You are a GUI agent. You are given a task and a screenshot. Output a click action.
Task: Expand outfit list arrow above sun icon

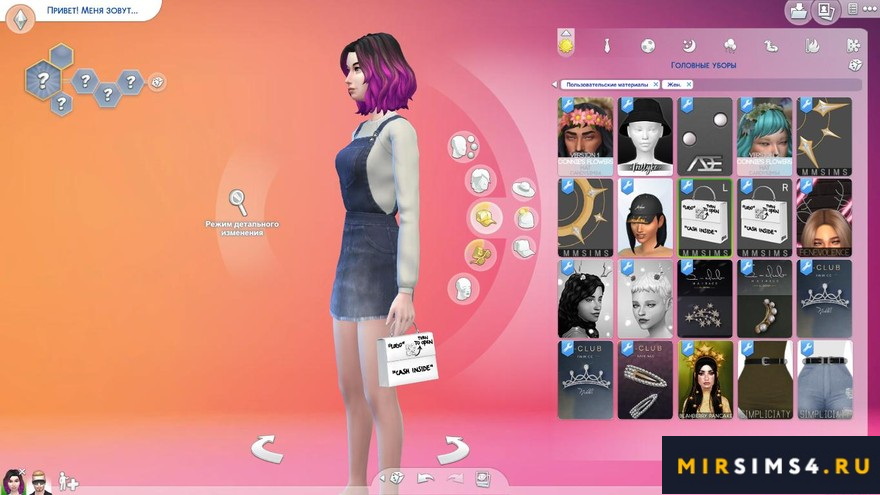click(x=566, y=33)
